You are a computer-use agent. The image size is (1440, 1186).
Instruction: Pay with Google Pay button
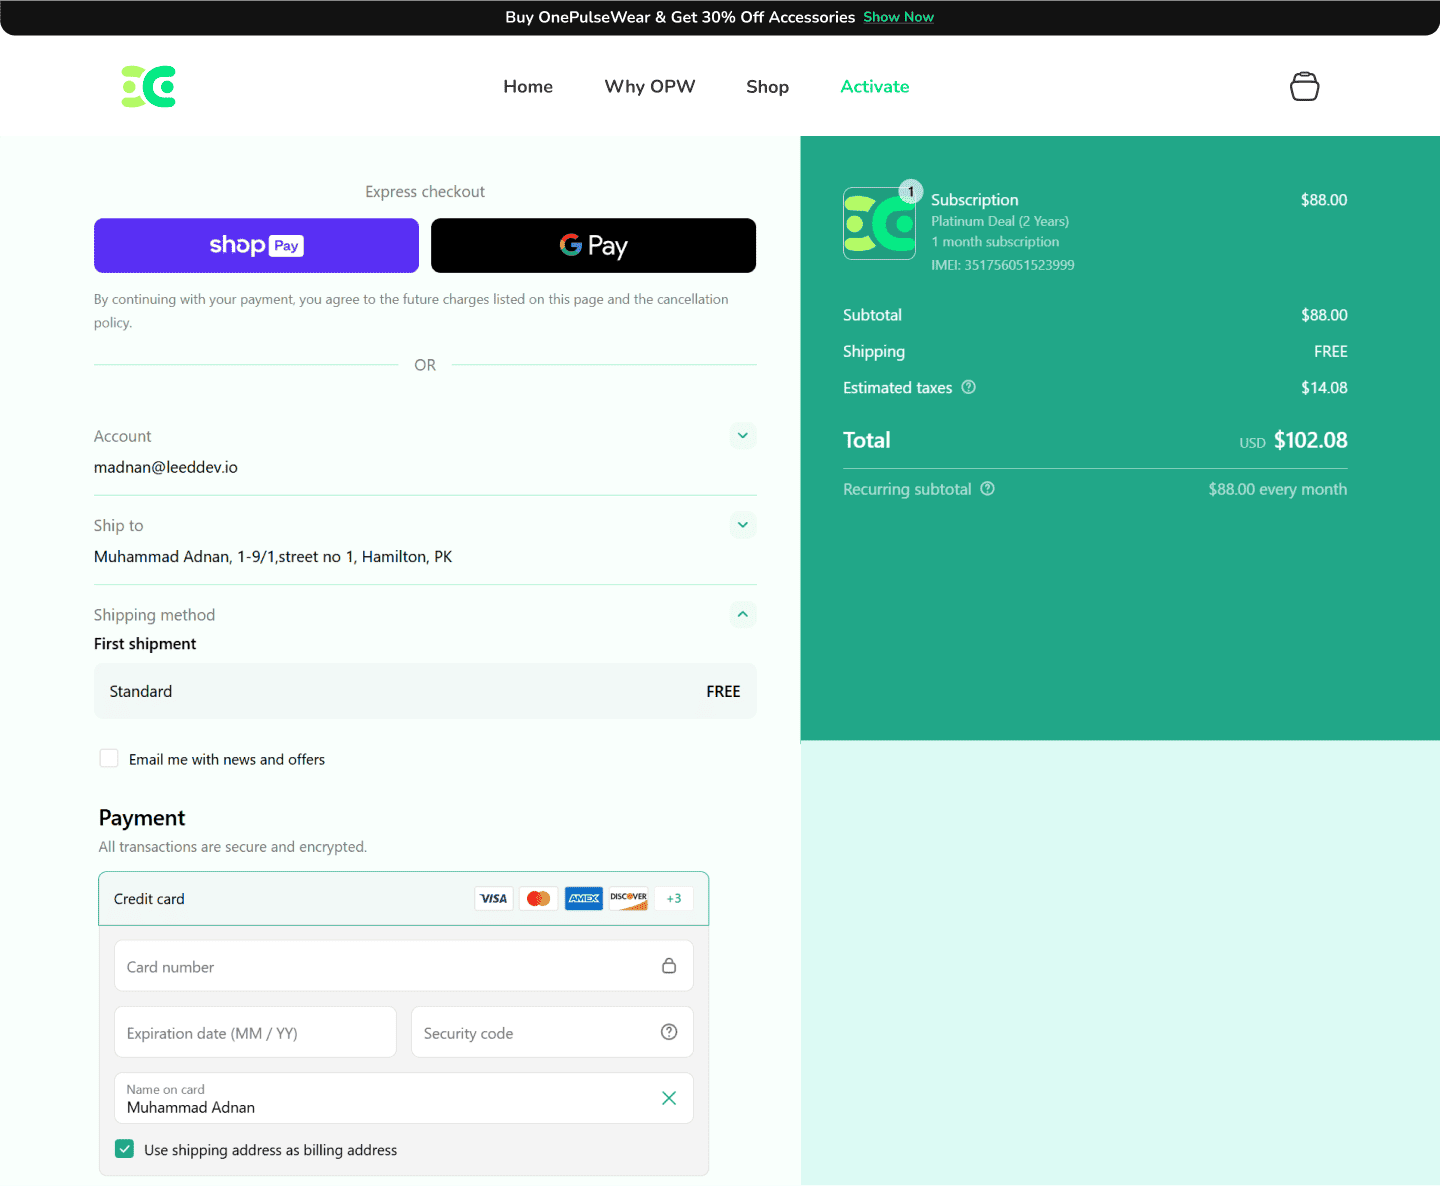click(x=593, y=245)
